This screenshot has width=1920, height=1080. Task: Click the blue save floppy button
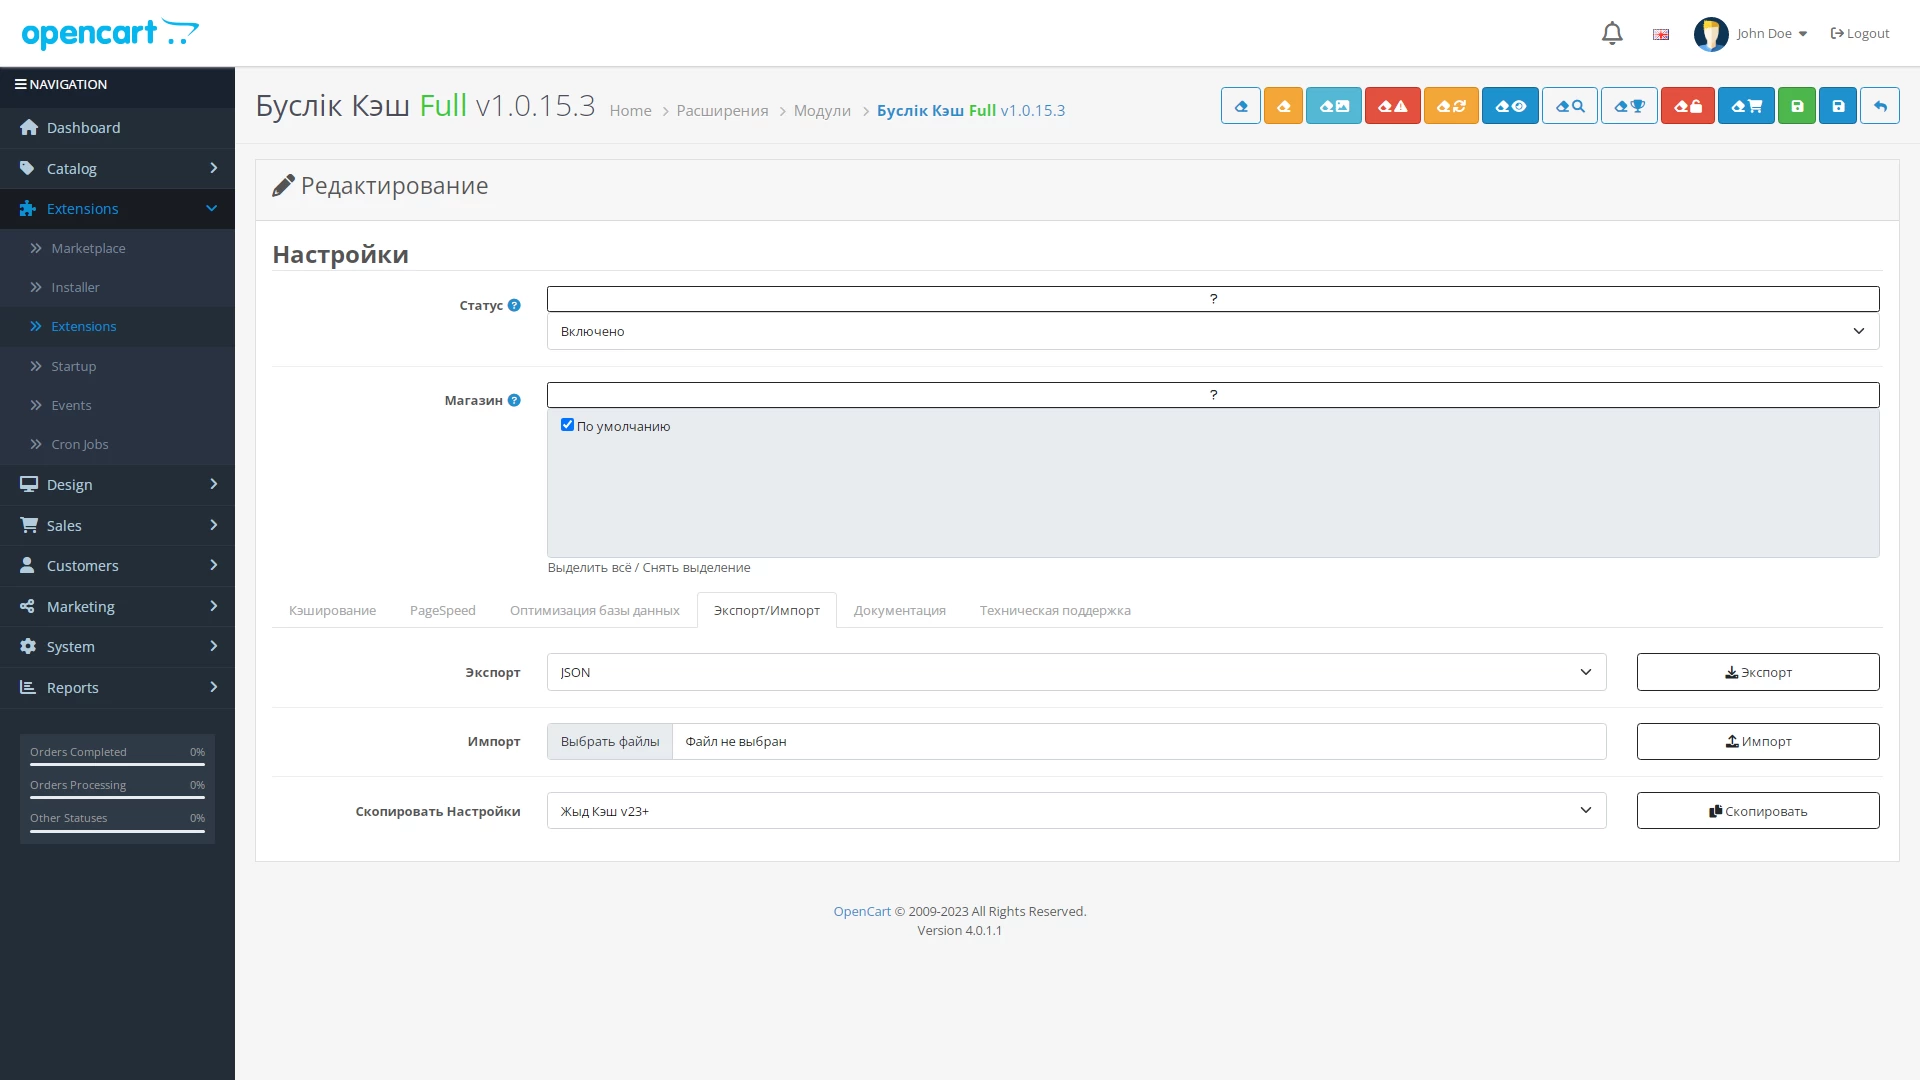click(x=1838, y=106)
